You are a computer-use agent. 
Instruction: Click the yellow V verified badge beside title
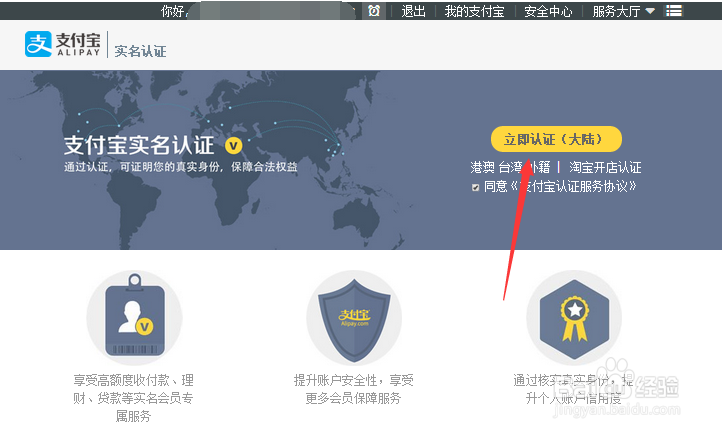pos(233,146)
